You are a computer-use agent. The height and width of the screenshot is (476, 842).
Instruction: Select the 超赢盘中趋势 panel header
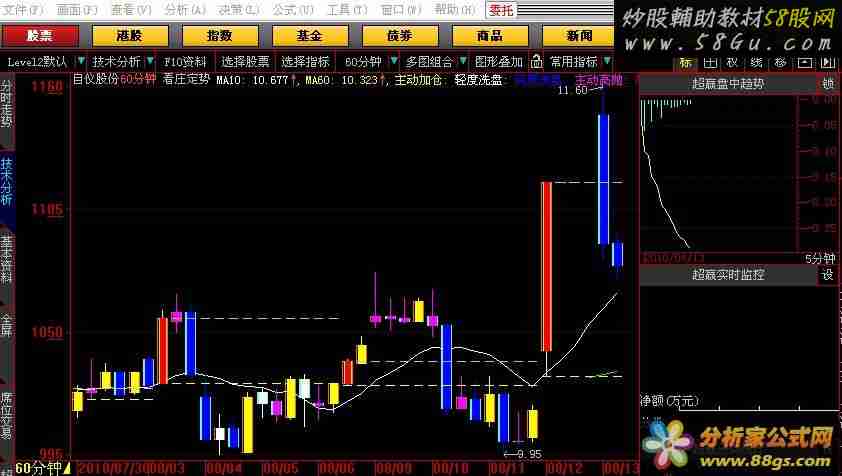click(x=728, y=84)
